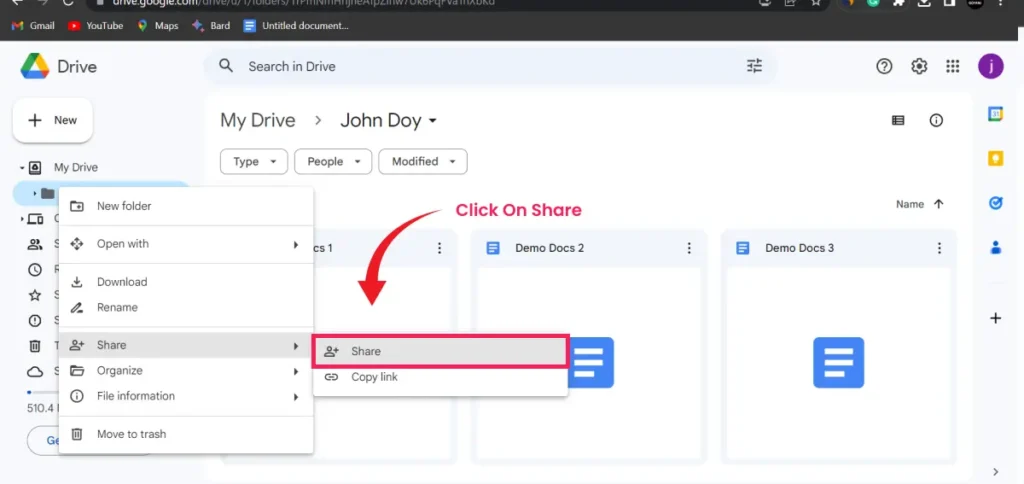Screen dimensions: 1024x484
Task: Open more options for Demo Docs 2
Action: coord(689,248)
